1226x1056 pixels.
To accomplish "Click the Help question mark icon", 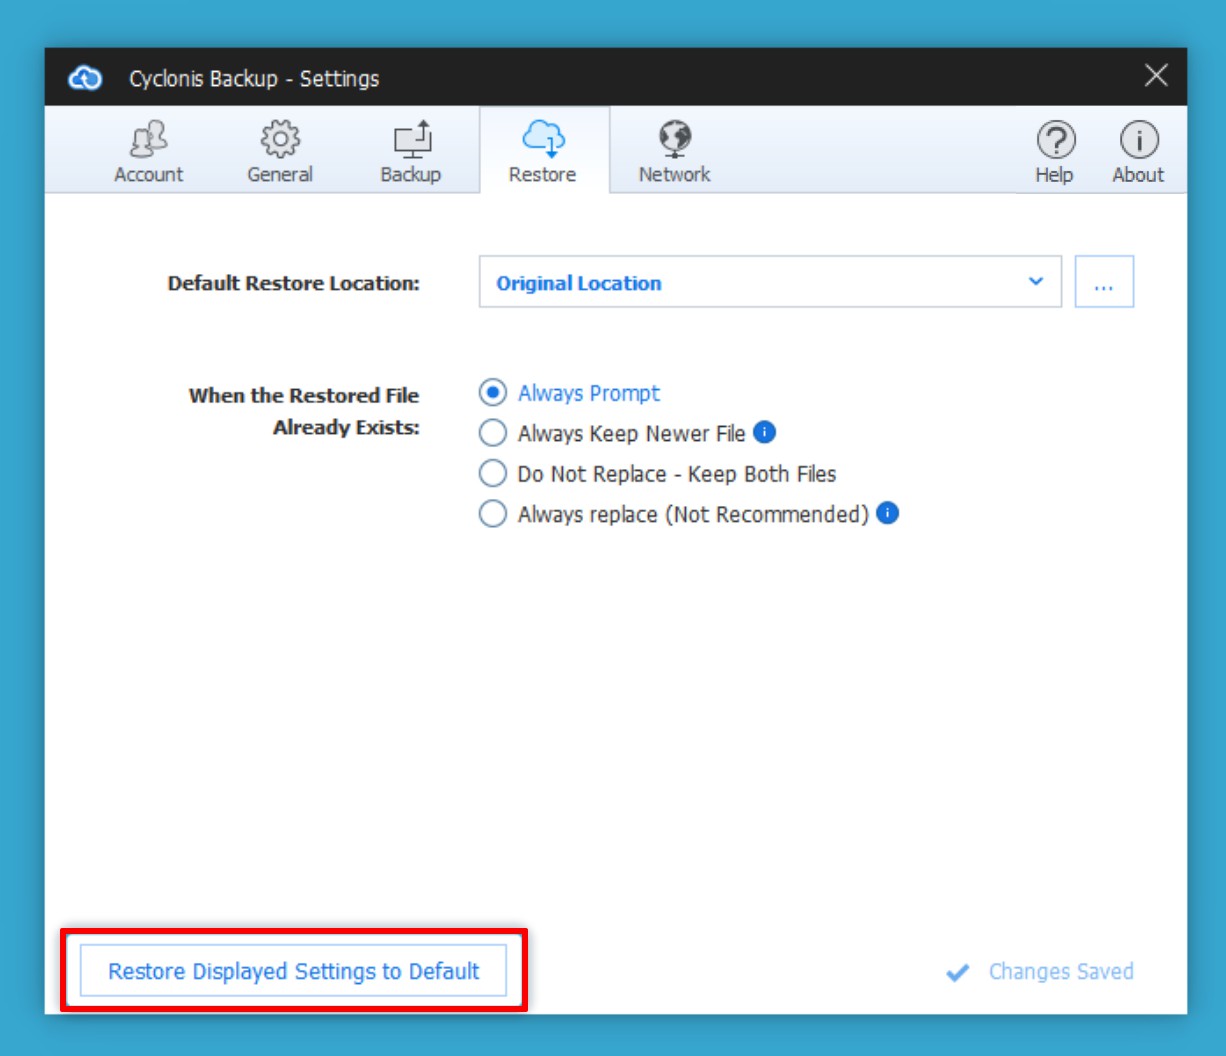I will pos(1055,140).
